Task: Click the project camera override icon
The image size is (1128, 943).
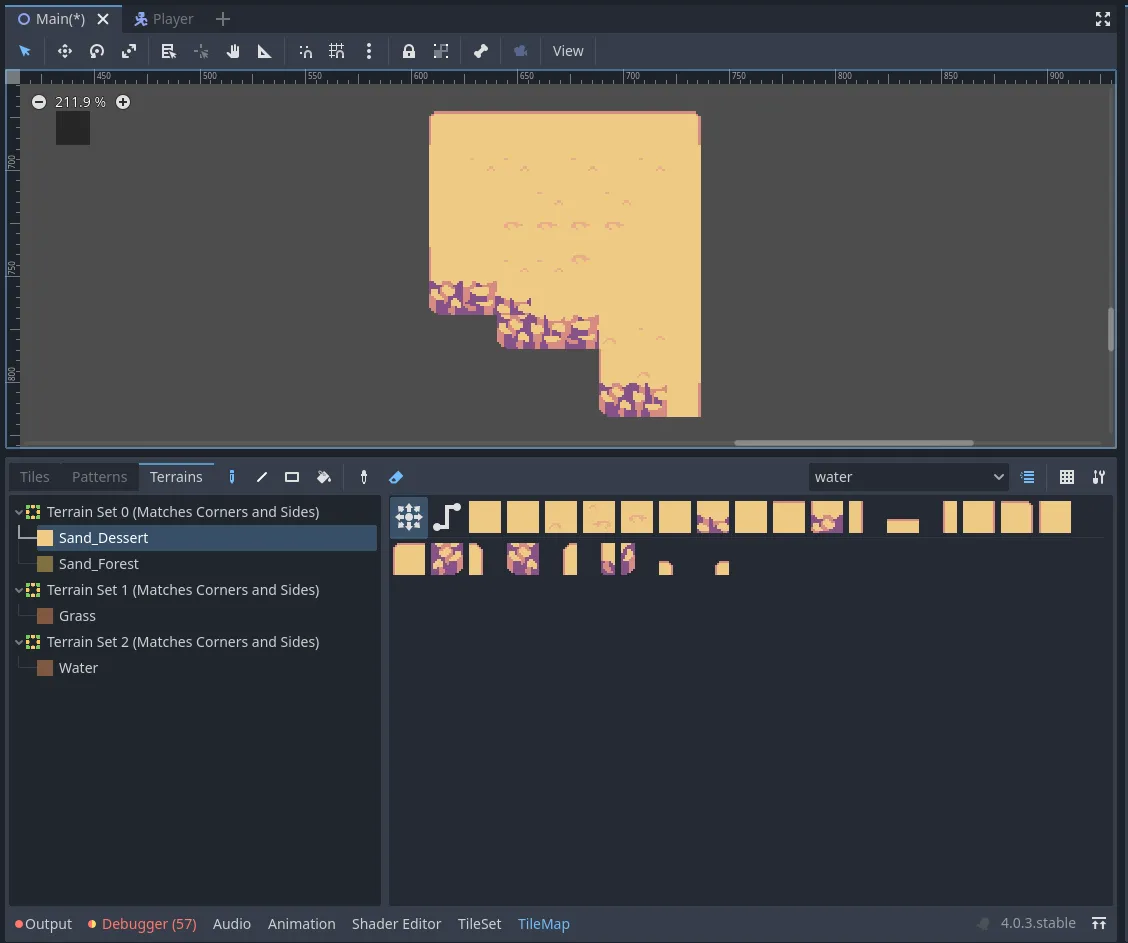Action: tap(521, 51)
